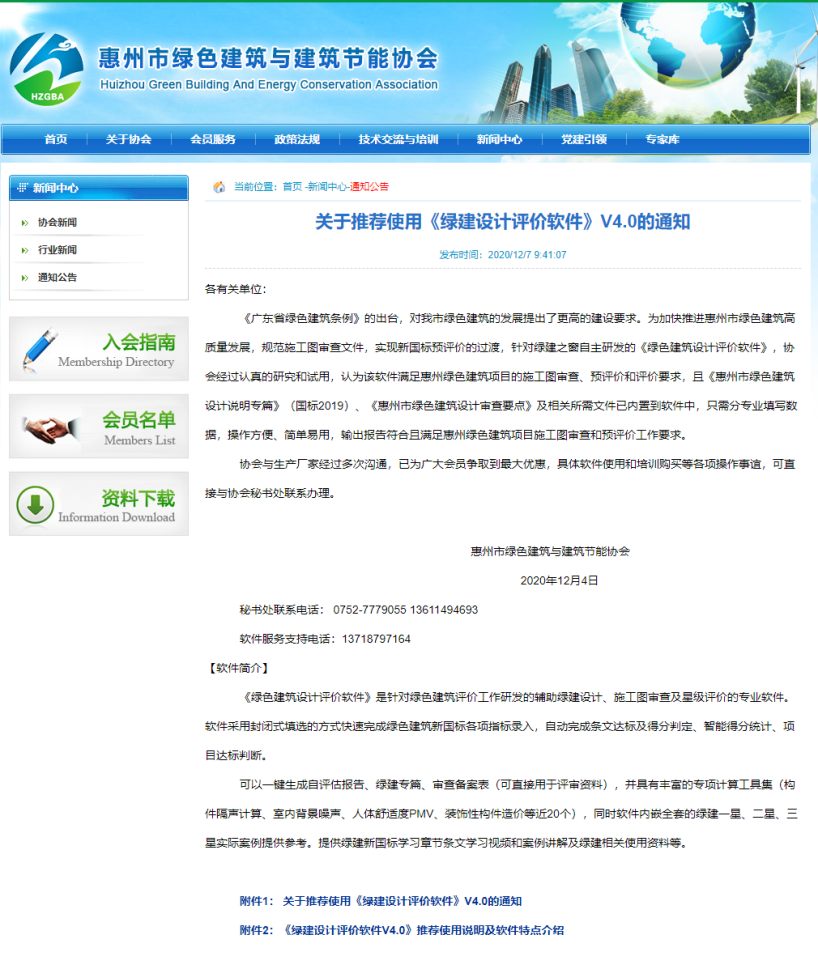Click 通知公告 in the breadcrumb trail
The width and height of the screenshot is (818, 969).
click(369, 187)
